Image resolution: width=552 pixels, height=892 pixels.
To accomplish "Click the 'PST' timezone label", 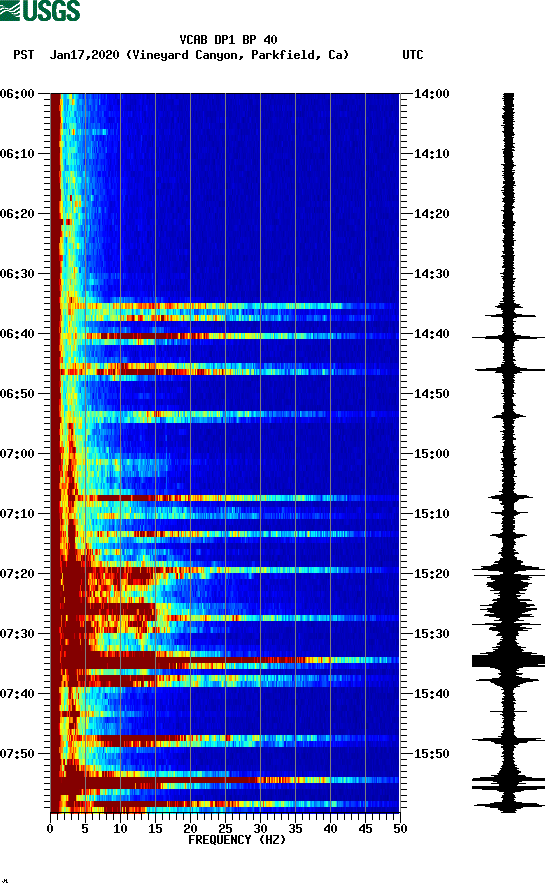I will click(24, 55).
